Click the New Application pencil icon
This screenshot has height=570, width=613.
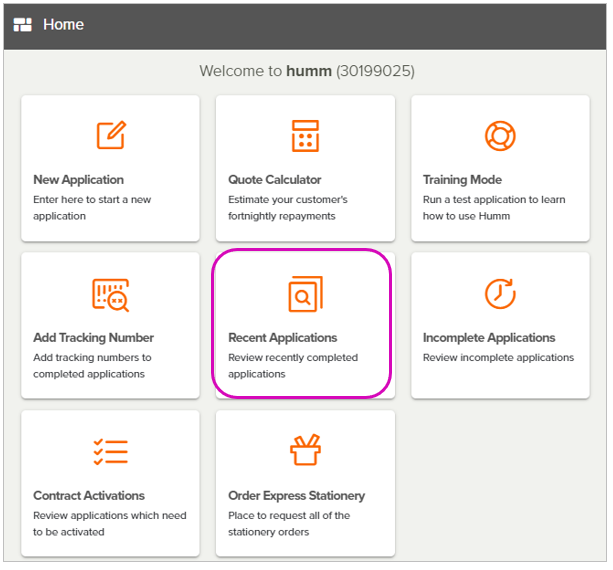[x=111, y=135]
